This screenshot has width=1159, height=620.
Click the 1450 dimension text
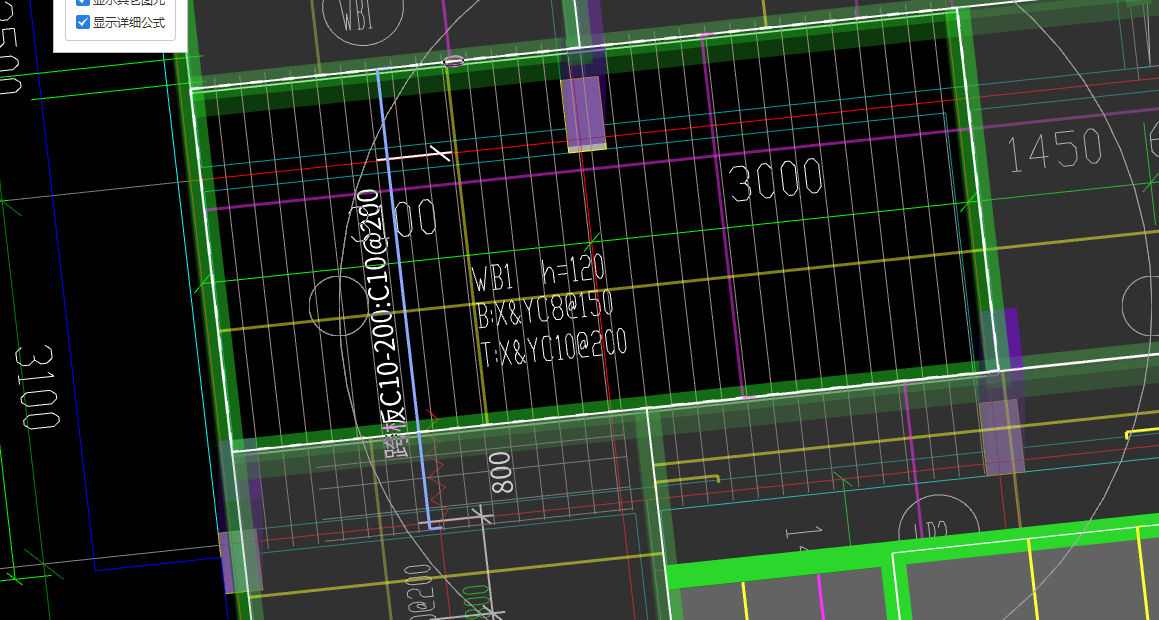tap(1056, 150)
